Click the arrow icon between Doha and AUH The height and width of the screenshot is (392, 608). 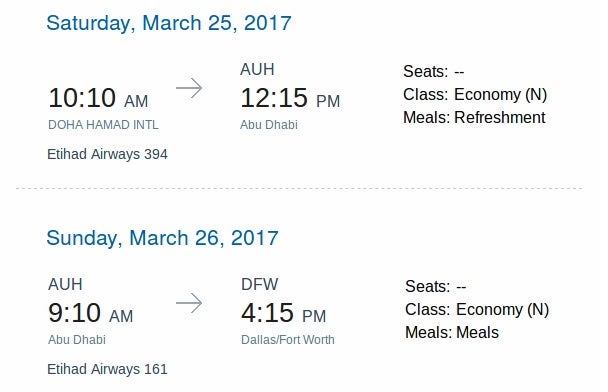coord(189,88)
